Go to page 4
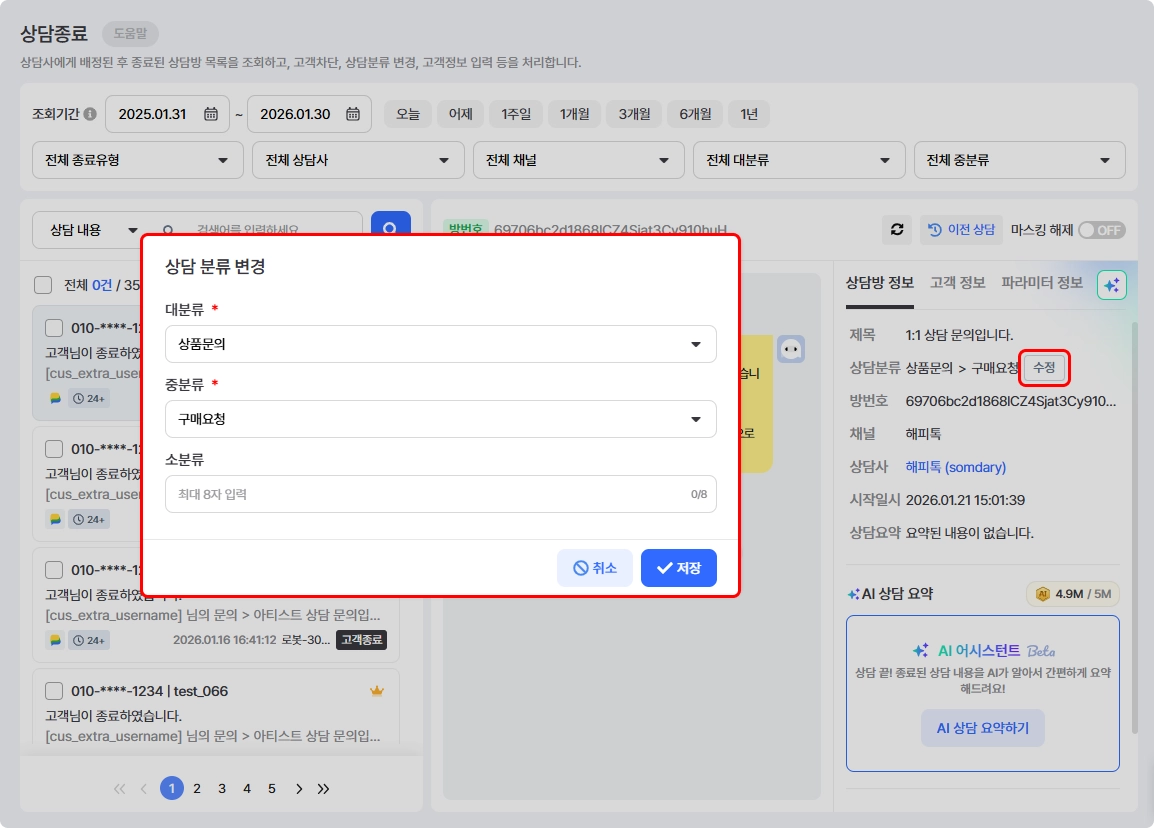 [247, 788]
